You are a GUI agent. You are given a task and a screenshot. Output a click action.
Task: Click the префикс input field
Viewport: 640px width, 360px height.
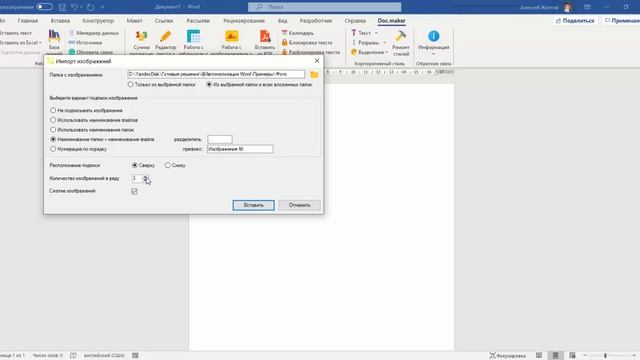(240, 149)
